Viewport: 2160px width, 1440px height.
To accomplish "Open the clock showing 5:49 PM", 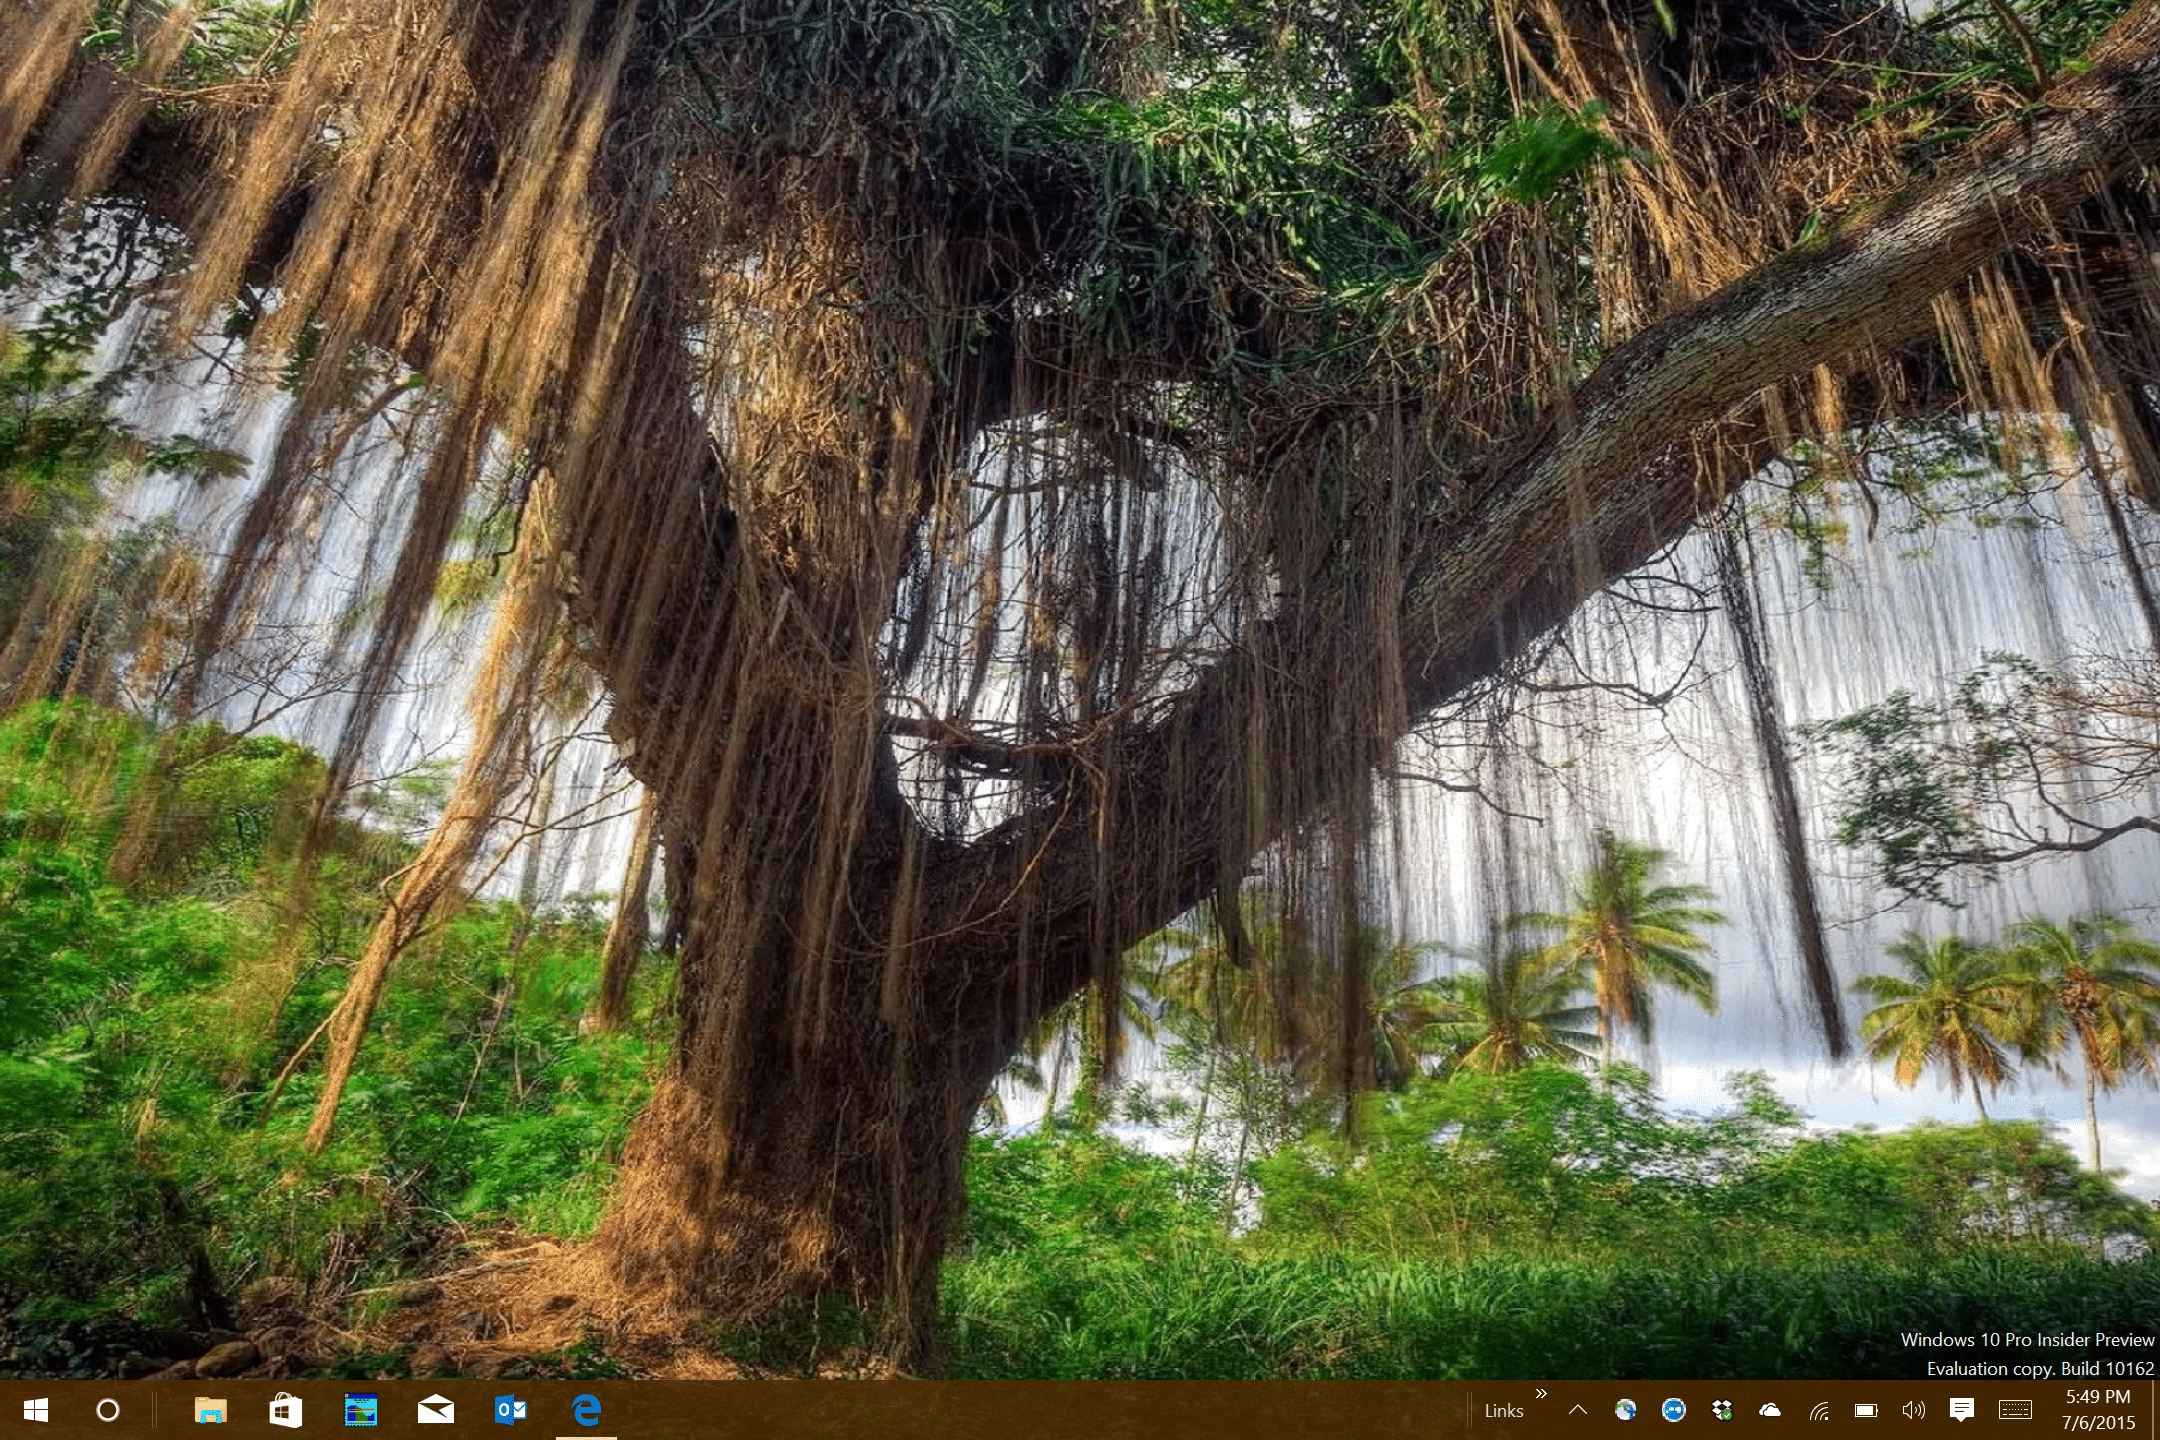I will pos(2099,1410).
